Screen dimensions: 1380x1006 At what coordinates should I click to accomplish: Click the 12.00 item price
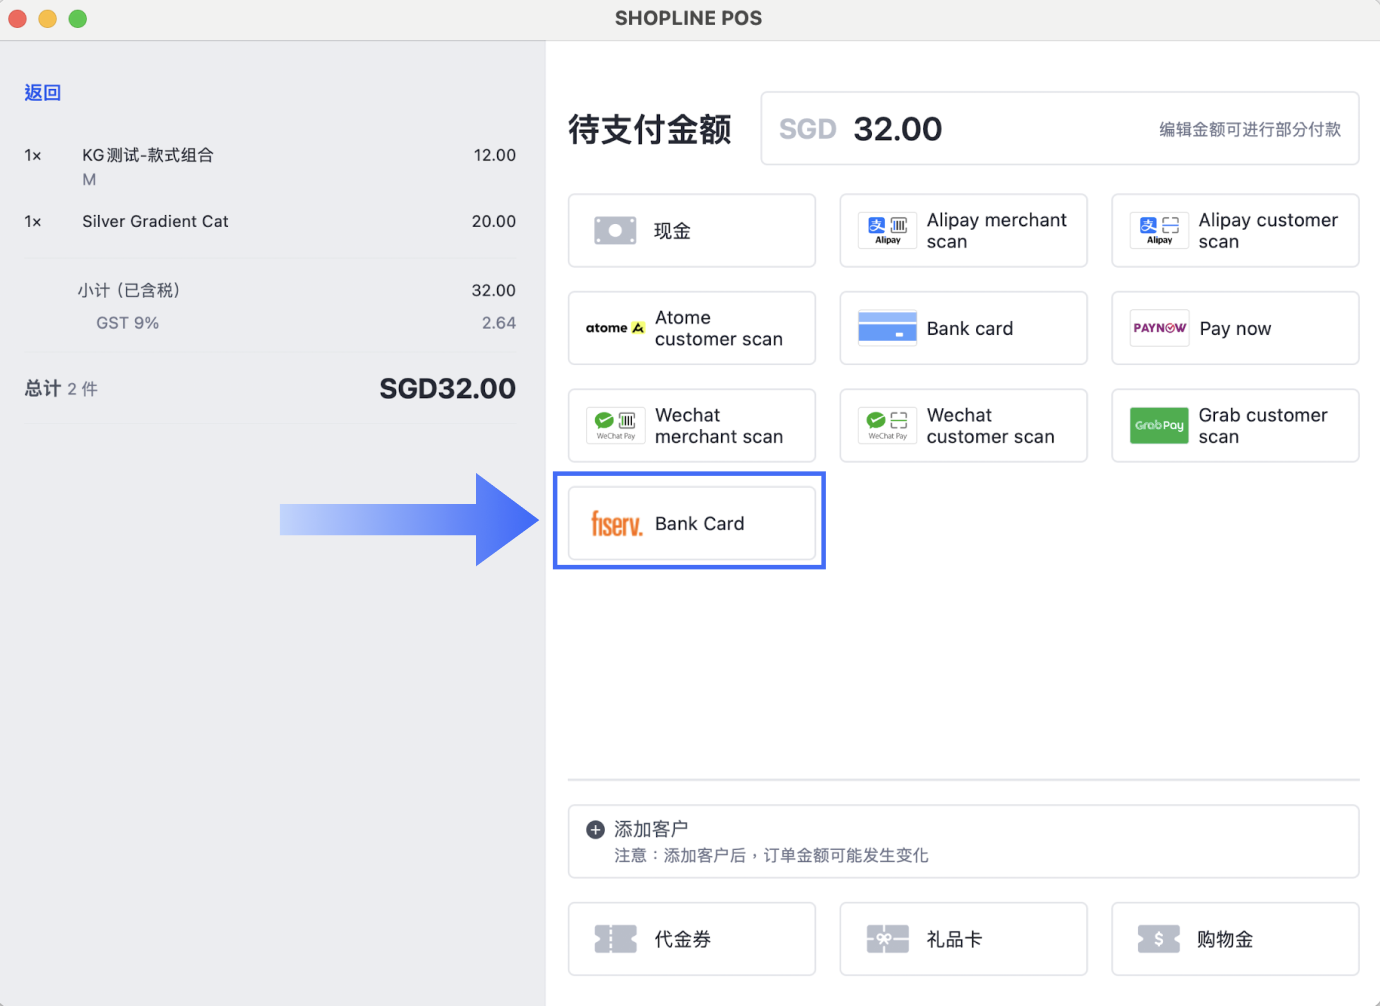[x=495, y=155]
